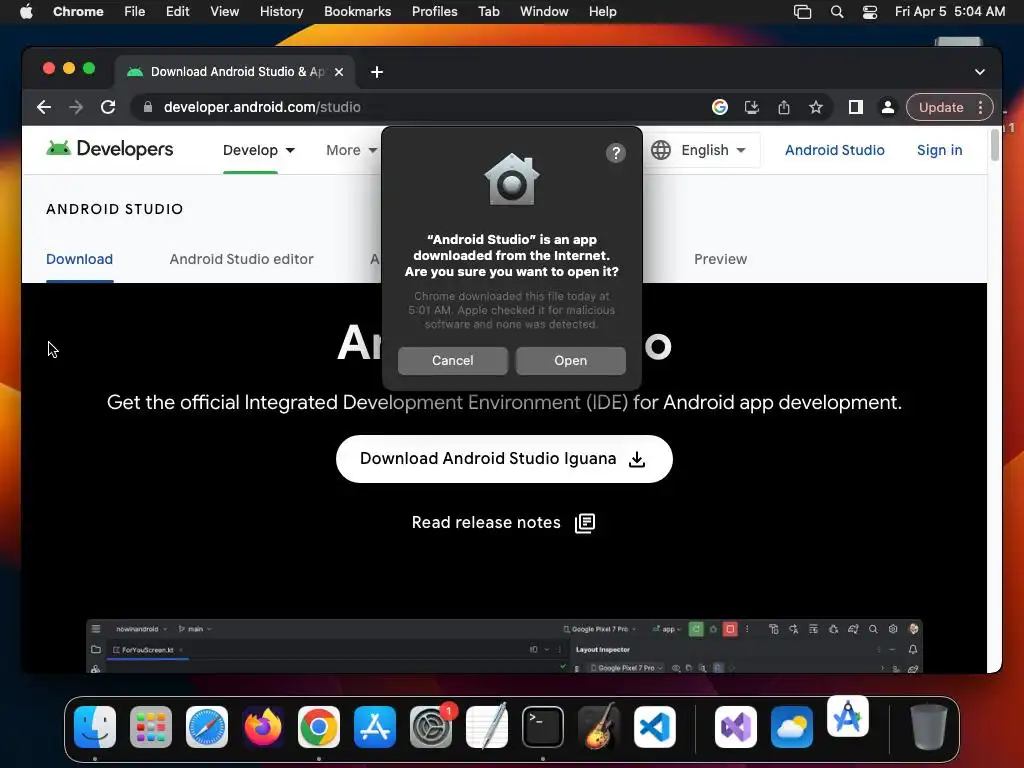Go to Android Developers home logo
The width and height of the screenshot is (1024, 768).
coord(110,150)
